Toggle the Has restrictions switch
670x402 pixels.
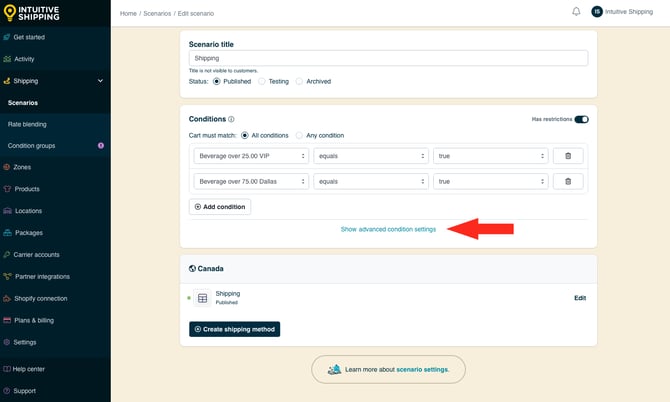(x=582, y=119)
